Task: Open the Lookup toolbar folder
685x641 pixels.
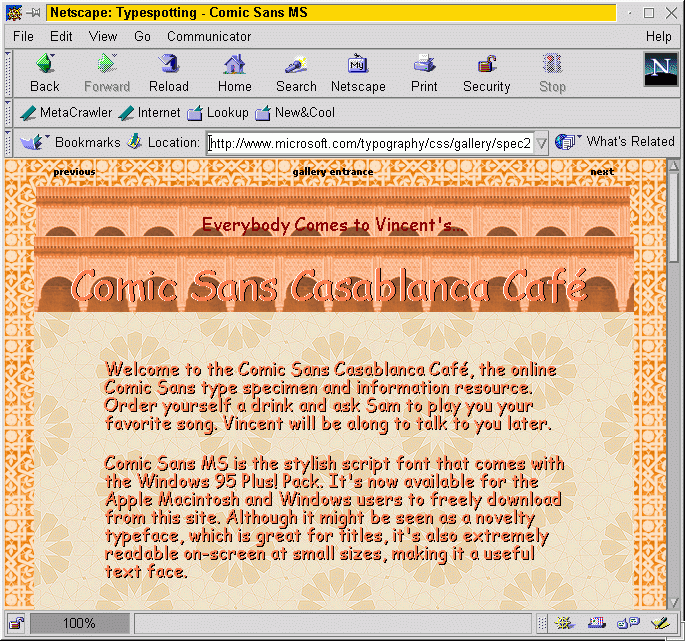Action: pos(218,113)
